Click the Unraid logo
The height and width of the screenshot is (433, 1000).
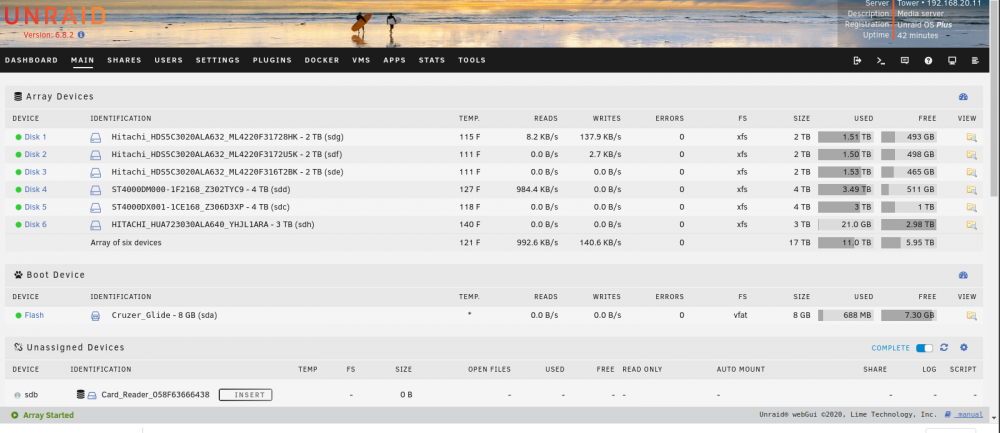click(x=54, y=16)
